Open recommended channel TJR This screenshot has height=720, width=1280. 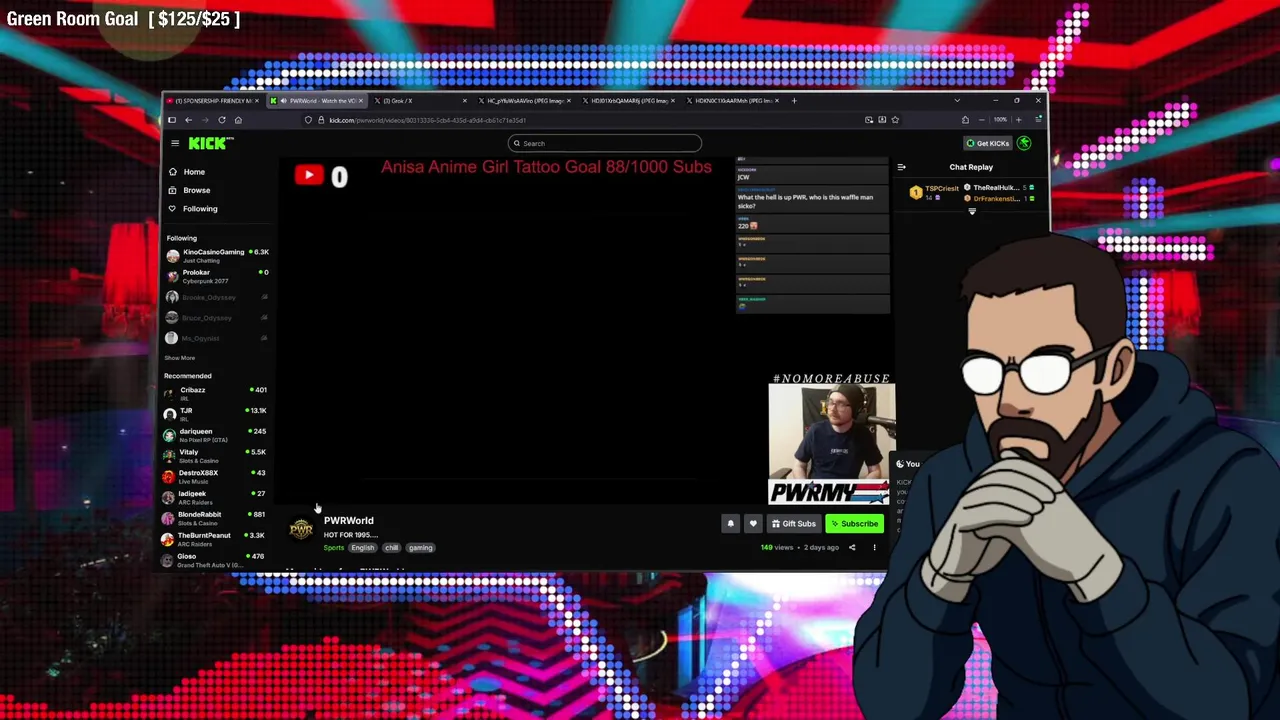coord(216,414)
